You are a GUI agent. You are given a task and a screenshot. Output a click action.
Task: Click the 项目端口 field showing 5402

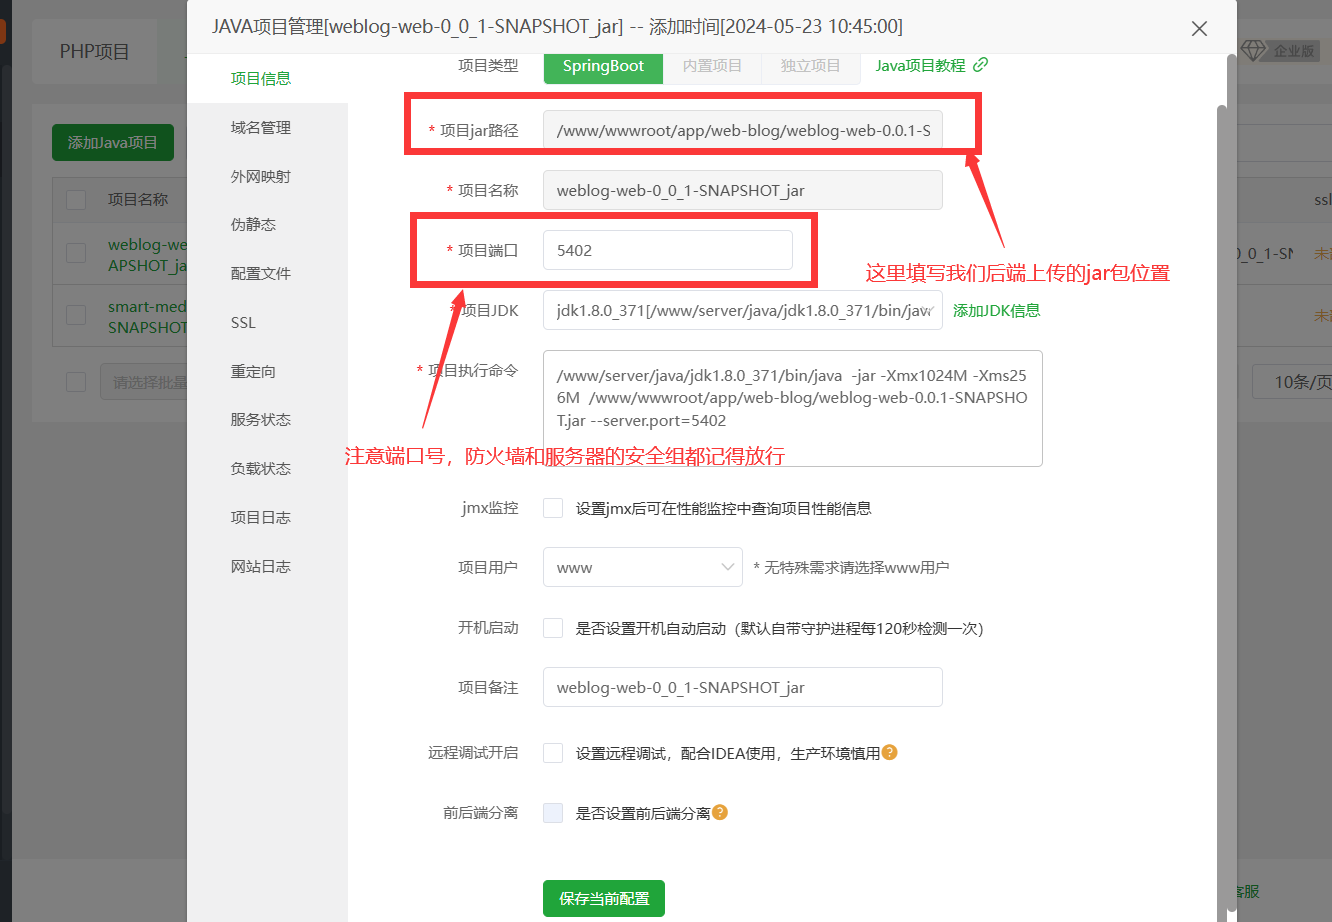pos(668,250)
